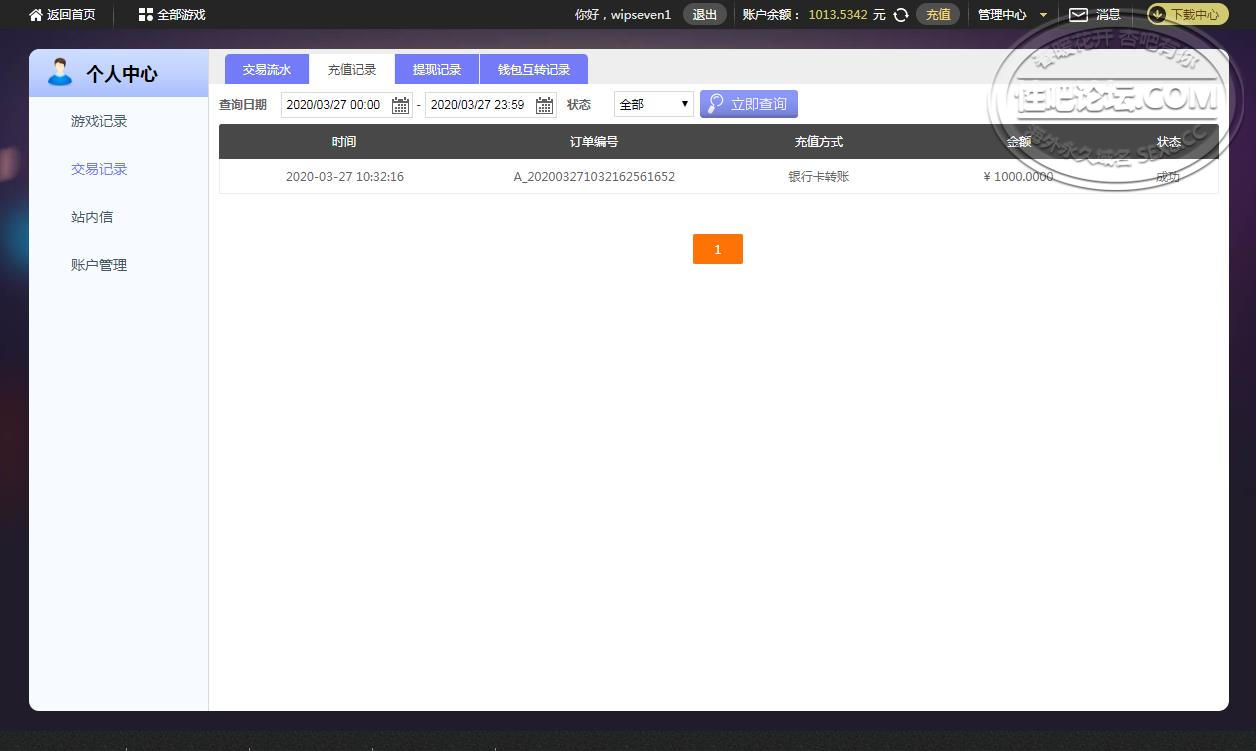Select page 1 in pagination

coord(718,249)
